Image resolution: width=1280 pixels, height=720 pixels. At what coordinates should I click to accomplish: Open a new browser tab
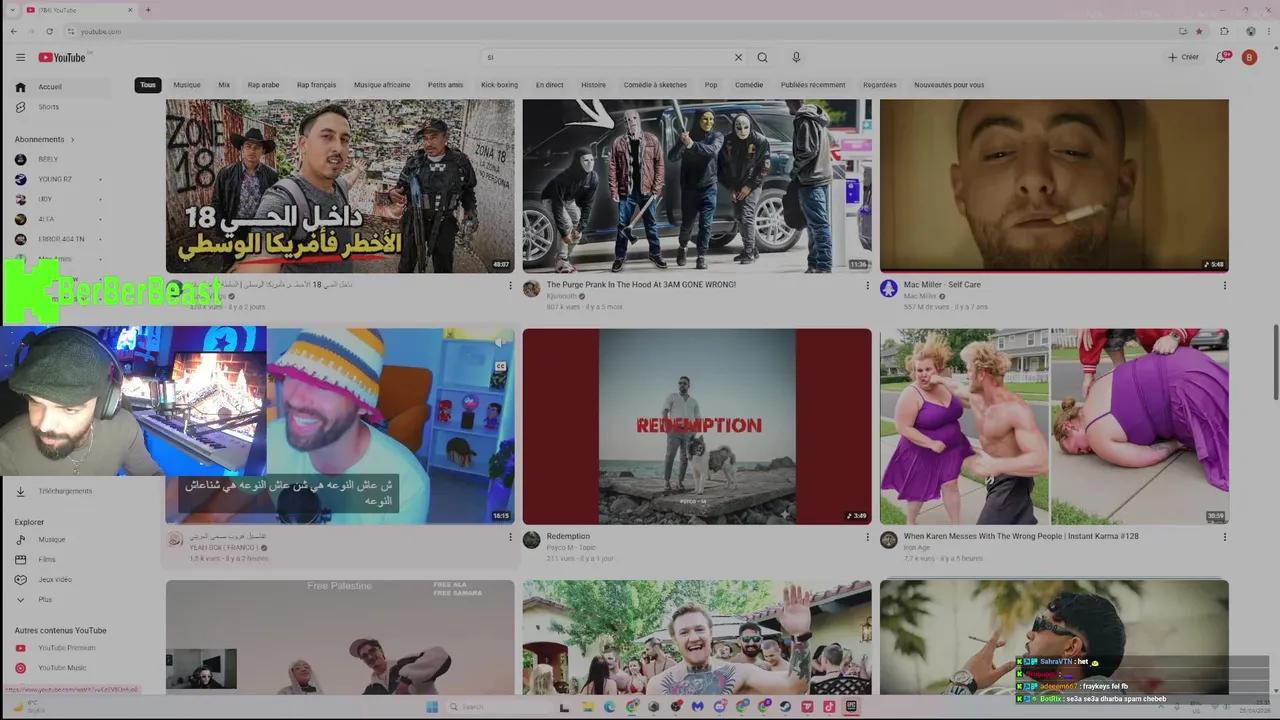148,10
